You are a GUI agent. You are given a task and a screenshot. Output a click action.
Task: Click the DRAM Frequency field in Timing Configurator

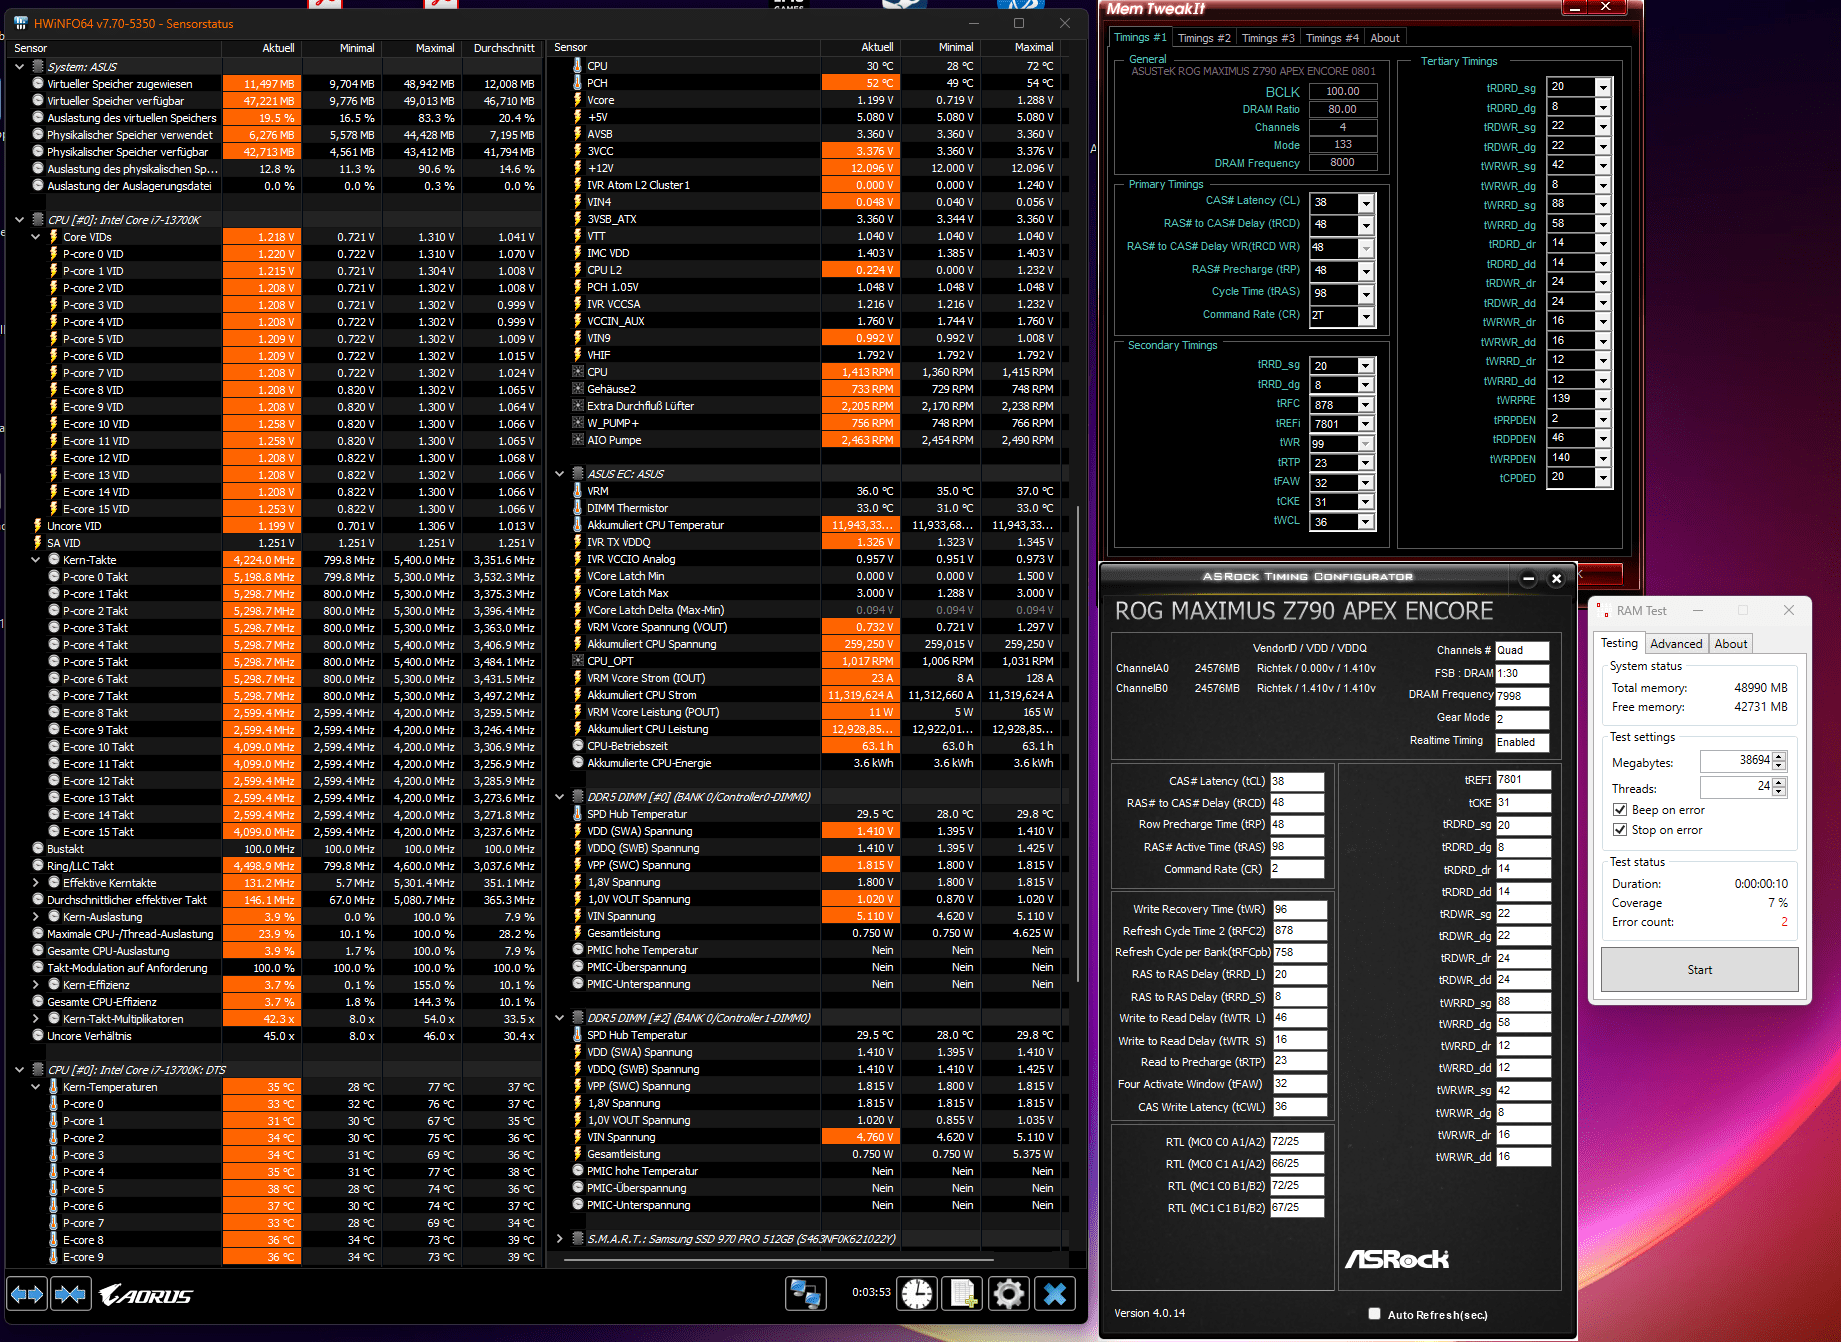pos(1522,696)
